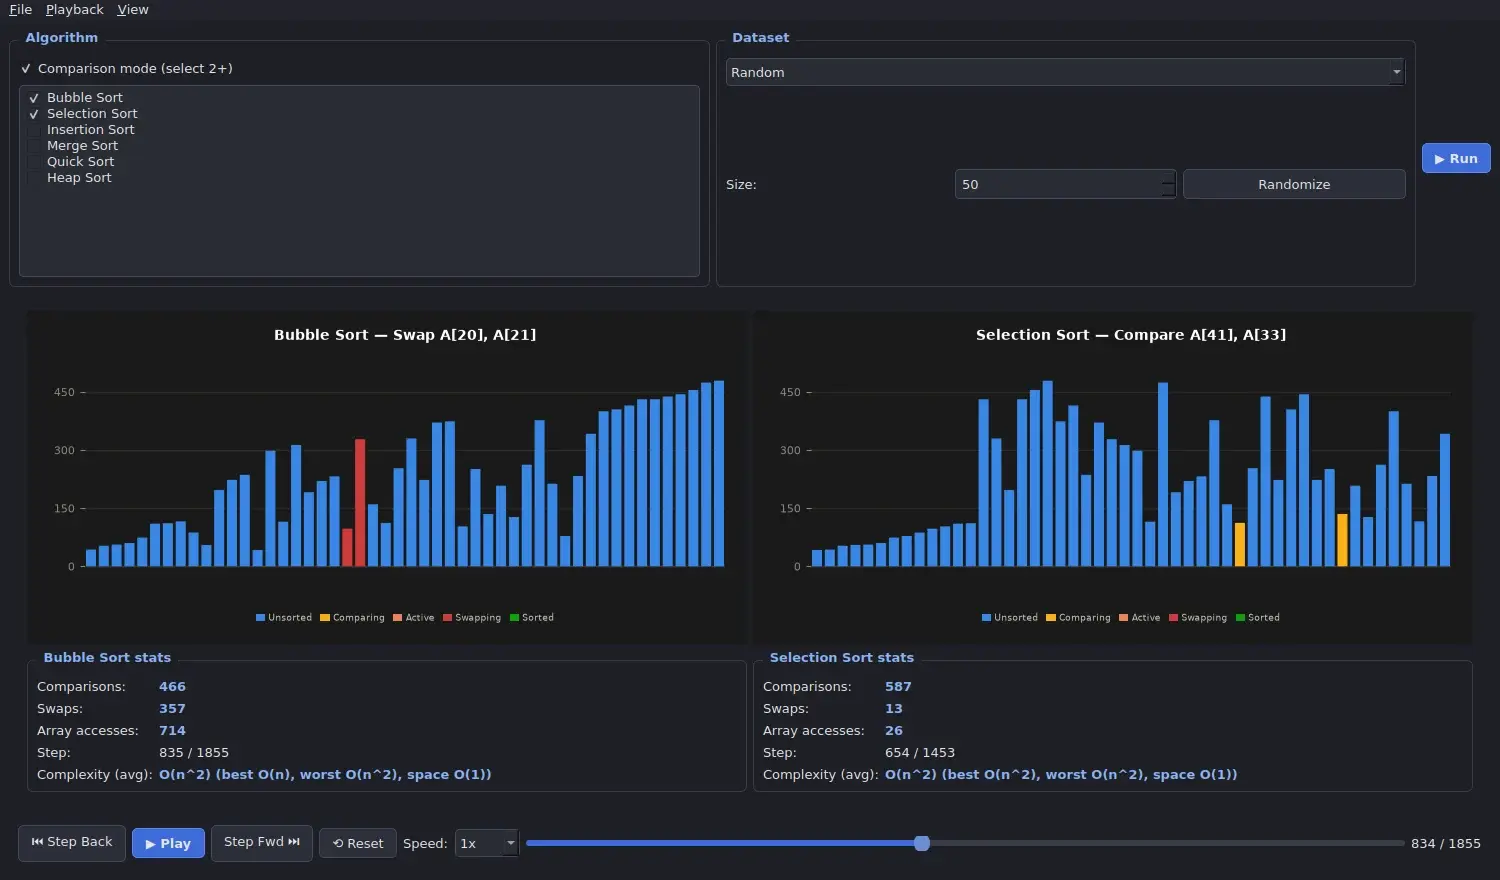Click the Unsorted legend swatch in Selection Sort chart
This screenshot has width=1500, height=880.
[987, 618]
